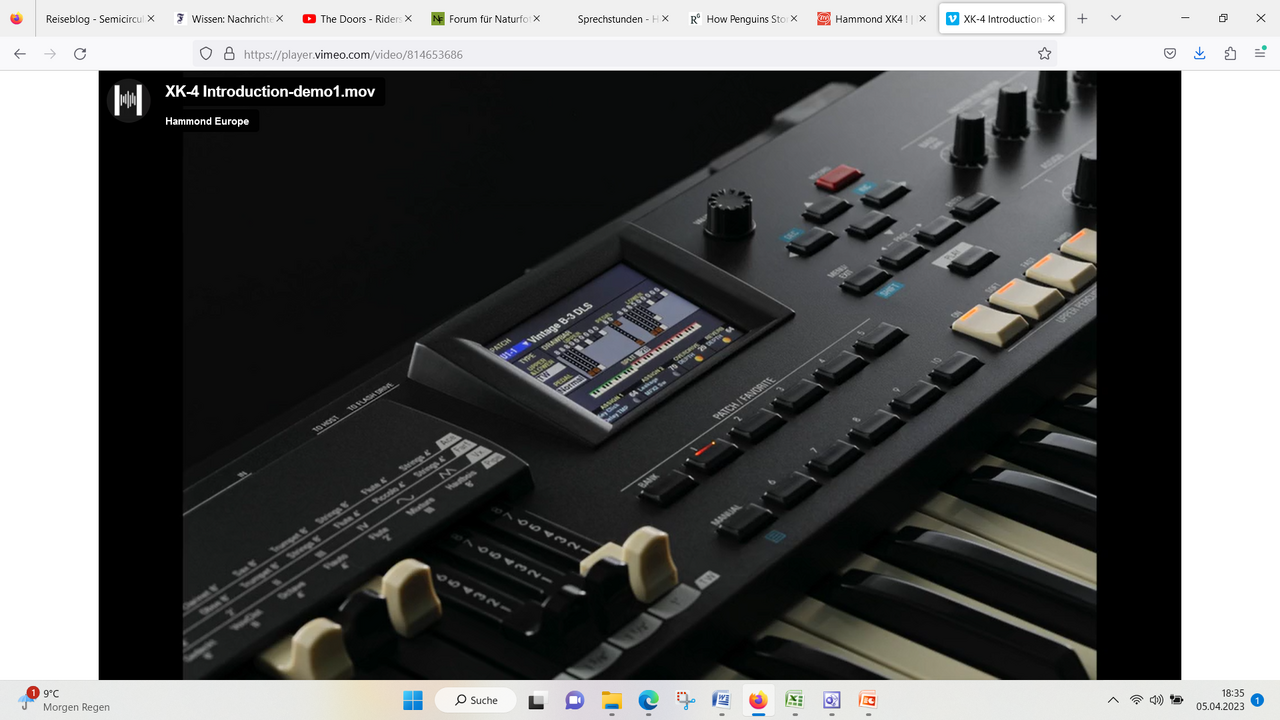Open the tracking protection shield icon
This screenshot has width=1280, height=720.
point(206,54)
